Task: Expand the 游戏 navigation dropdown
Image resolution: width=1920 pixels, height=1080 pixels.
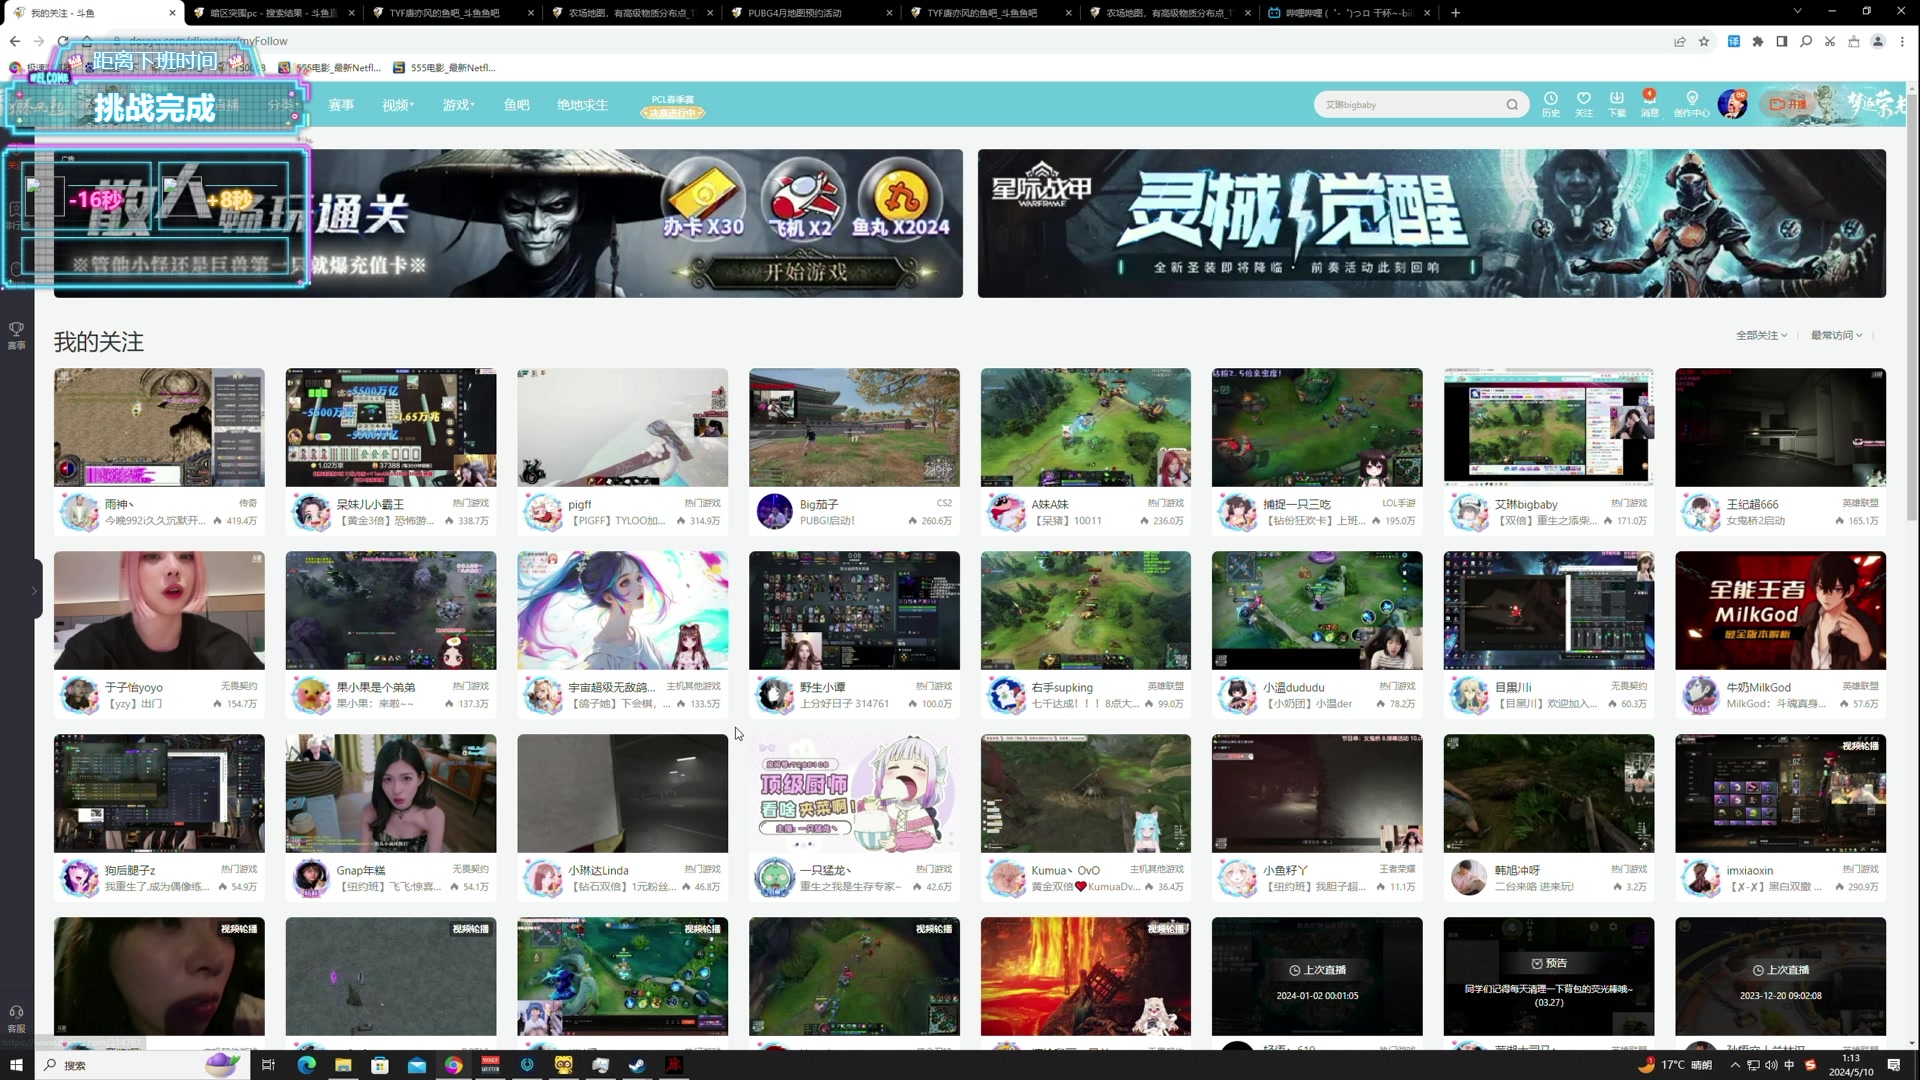Action: click(458, 105)
